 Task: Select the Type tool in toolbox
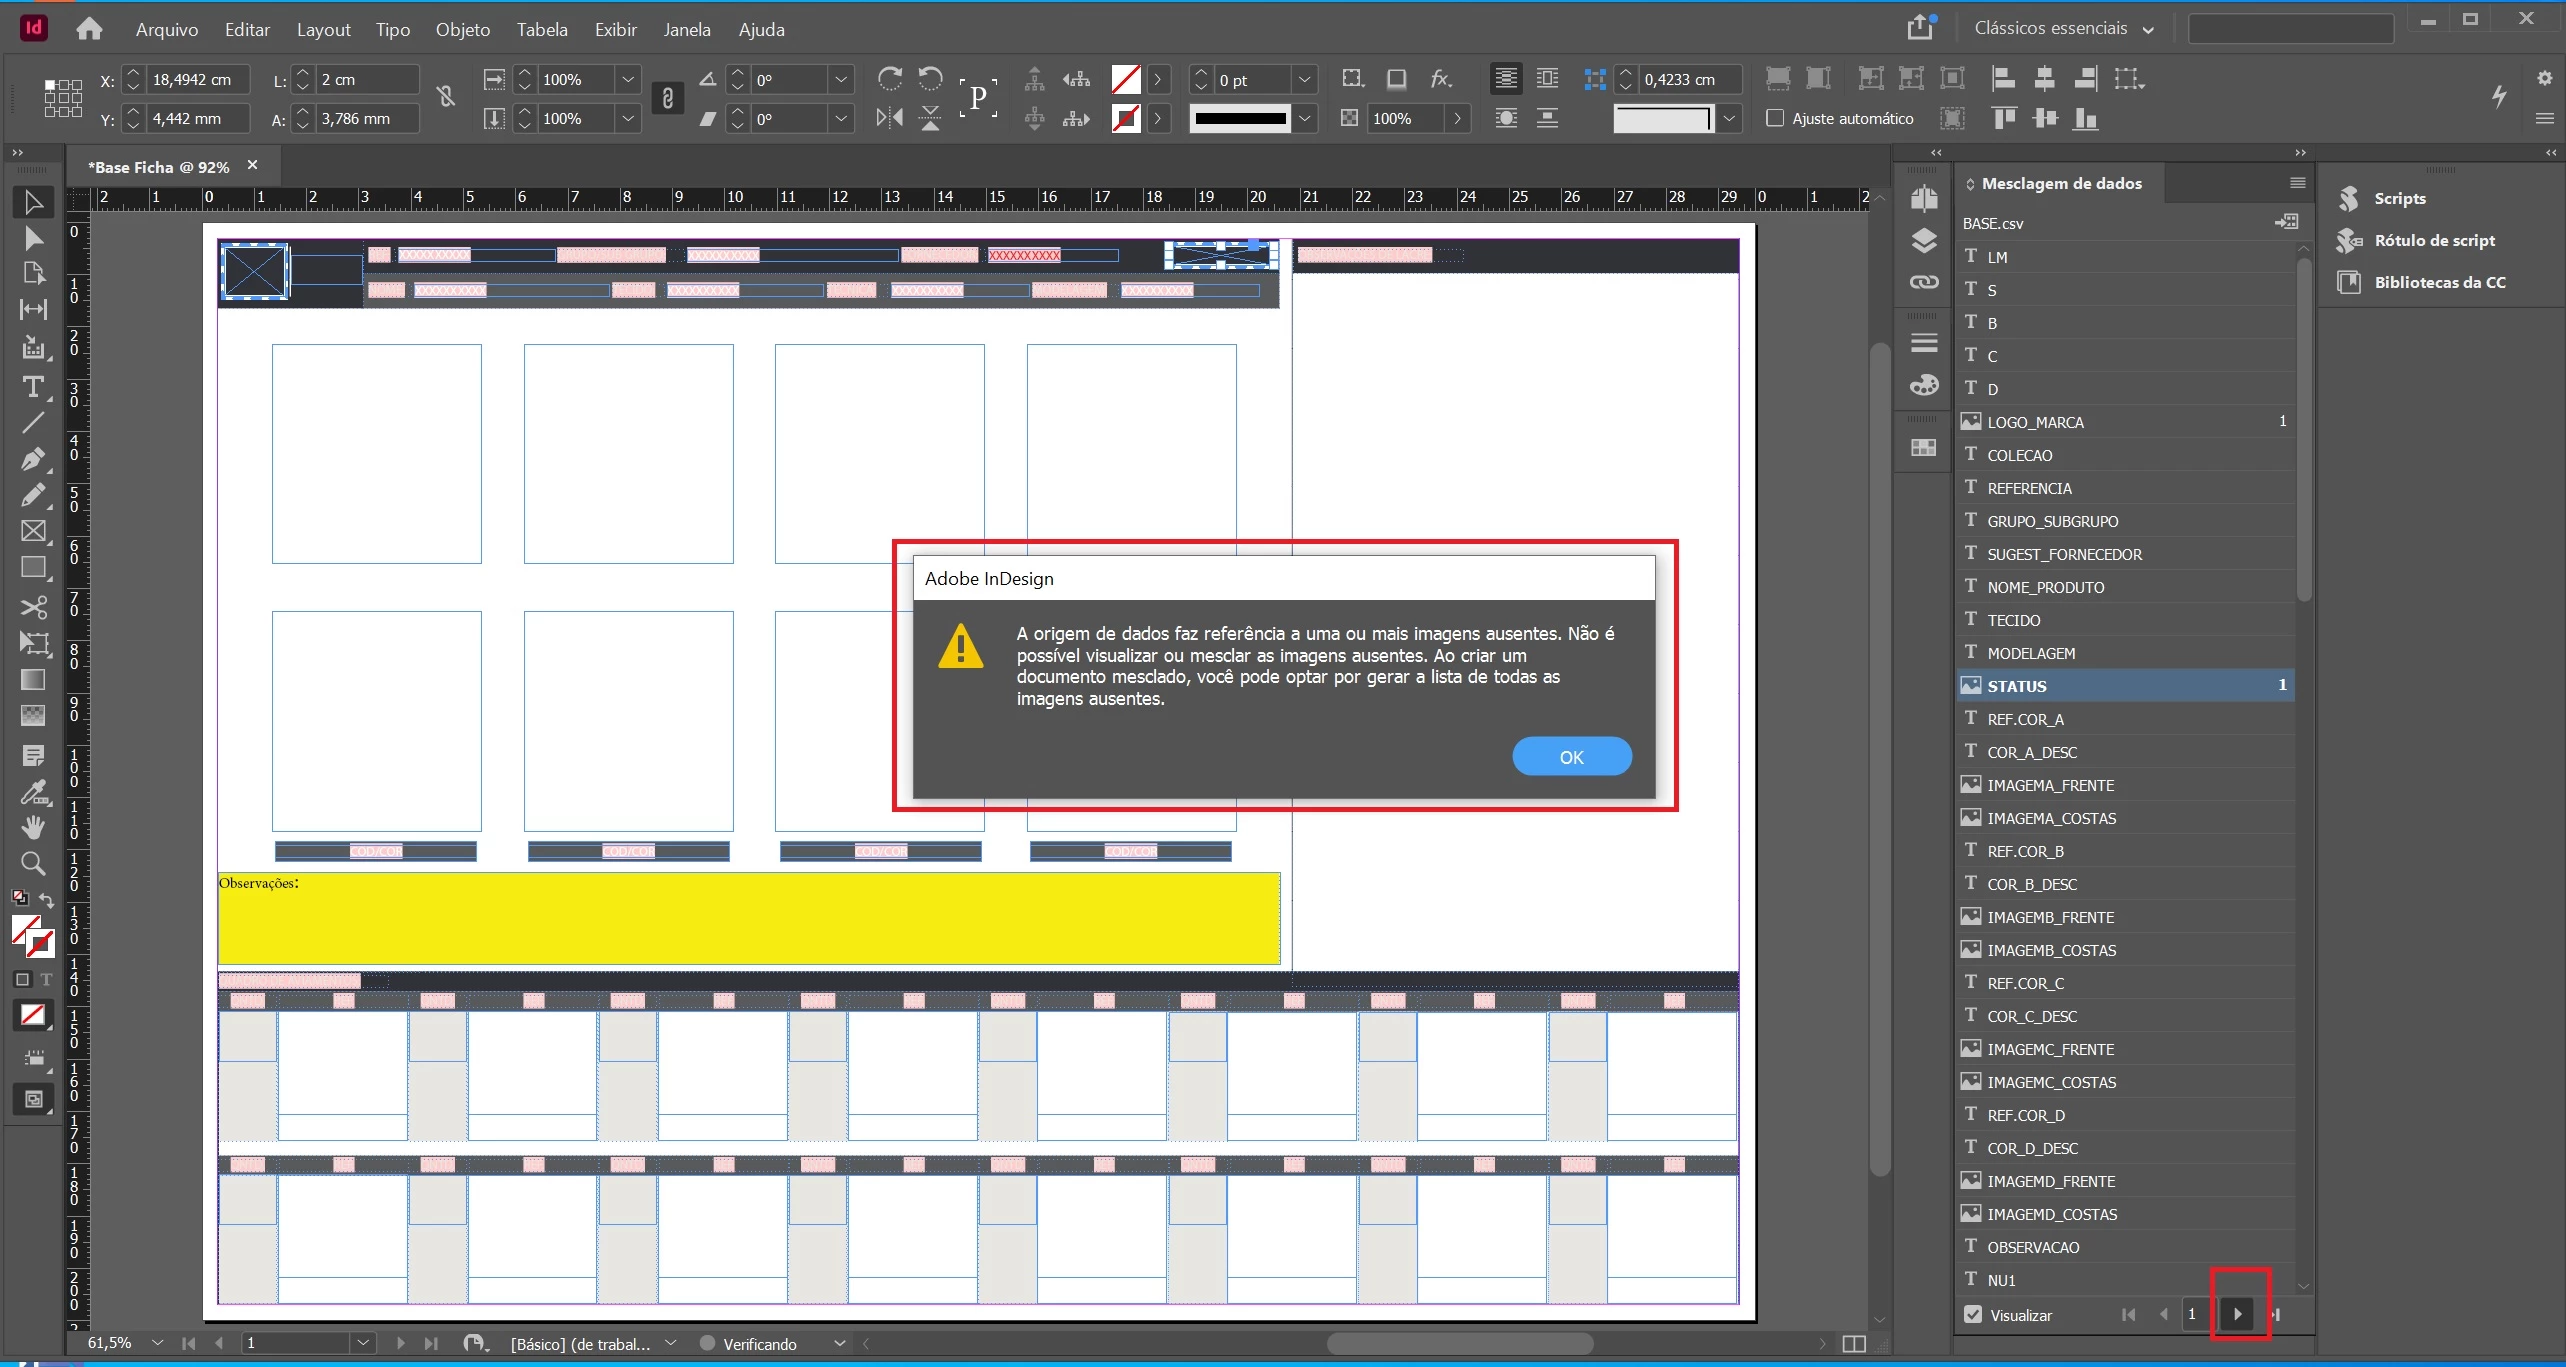pyautogui.click(x=33, y=387)
